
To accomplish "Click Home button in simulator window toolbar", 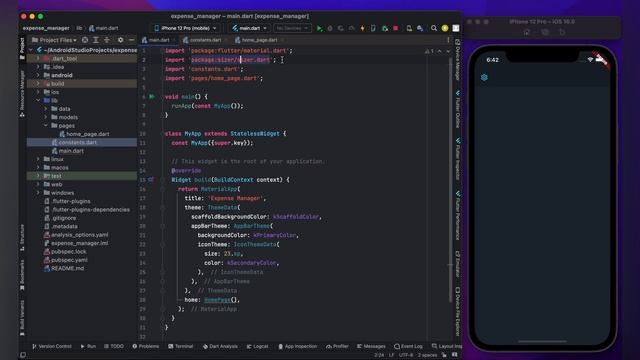I will pos(527,32).
